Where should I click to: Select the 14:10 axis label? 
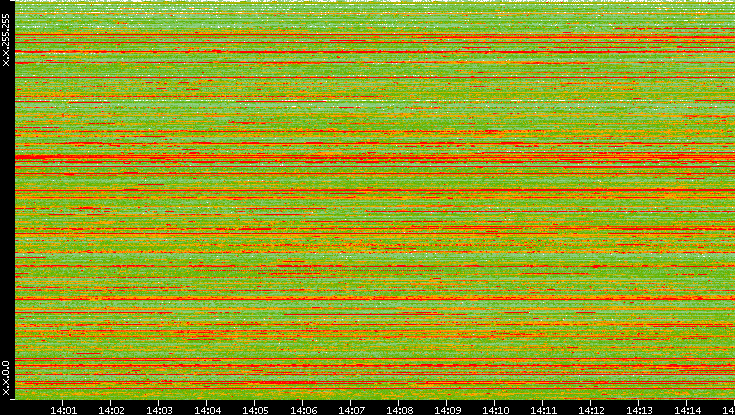(x=496, y=410)
